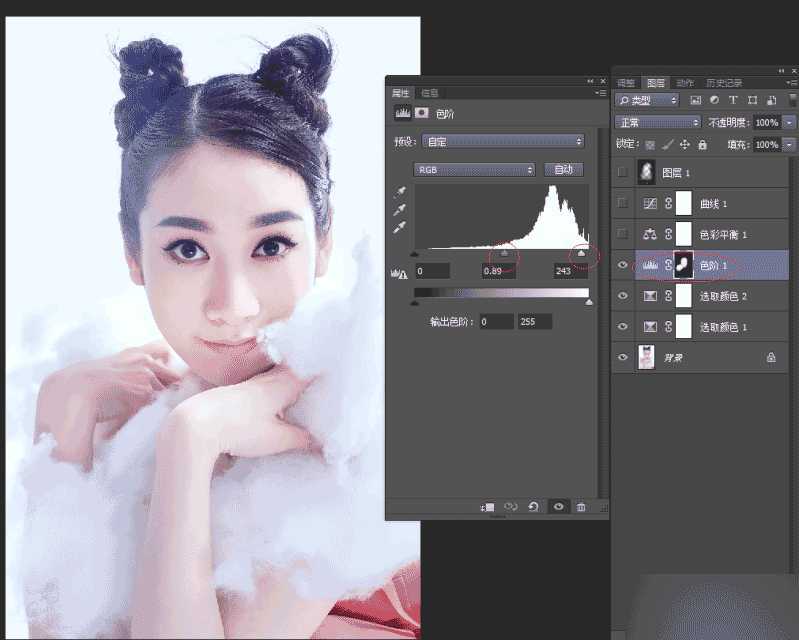Hide the 选取颜色 2 layer eye icon

pyautogui.click(x=622, y=296)
